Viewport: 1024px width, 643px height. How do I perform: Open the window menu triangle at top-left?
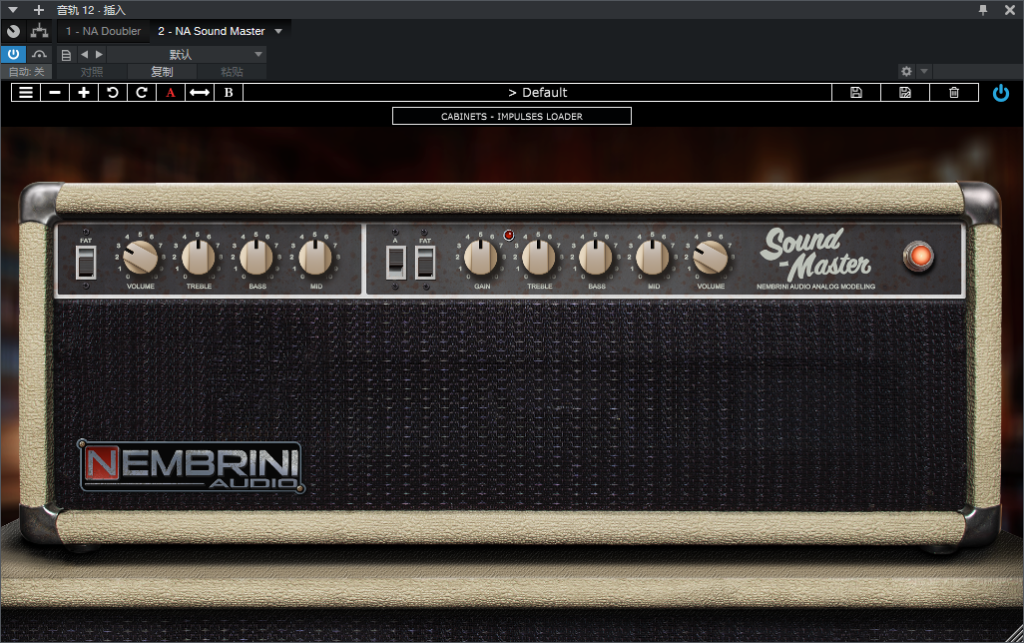(12, 10)
